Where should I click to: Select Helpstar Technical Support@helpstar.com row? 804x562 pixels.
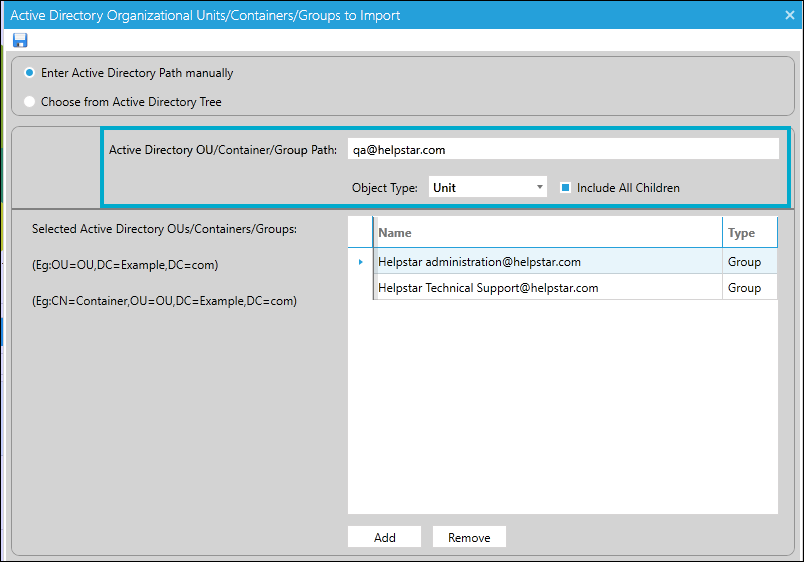(x=488, y=288)
